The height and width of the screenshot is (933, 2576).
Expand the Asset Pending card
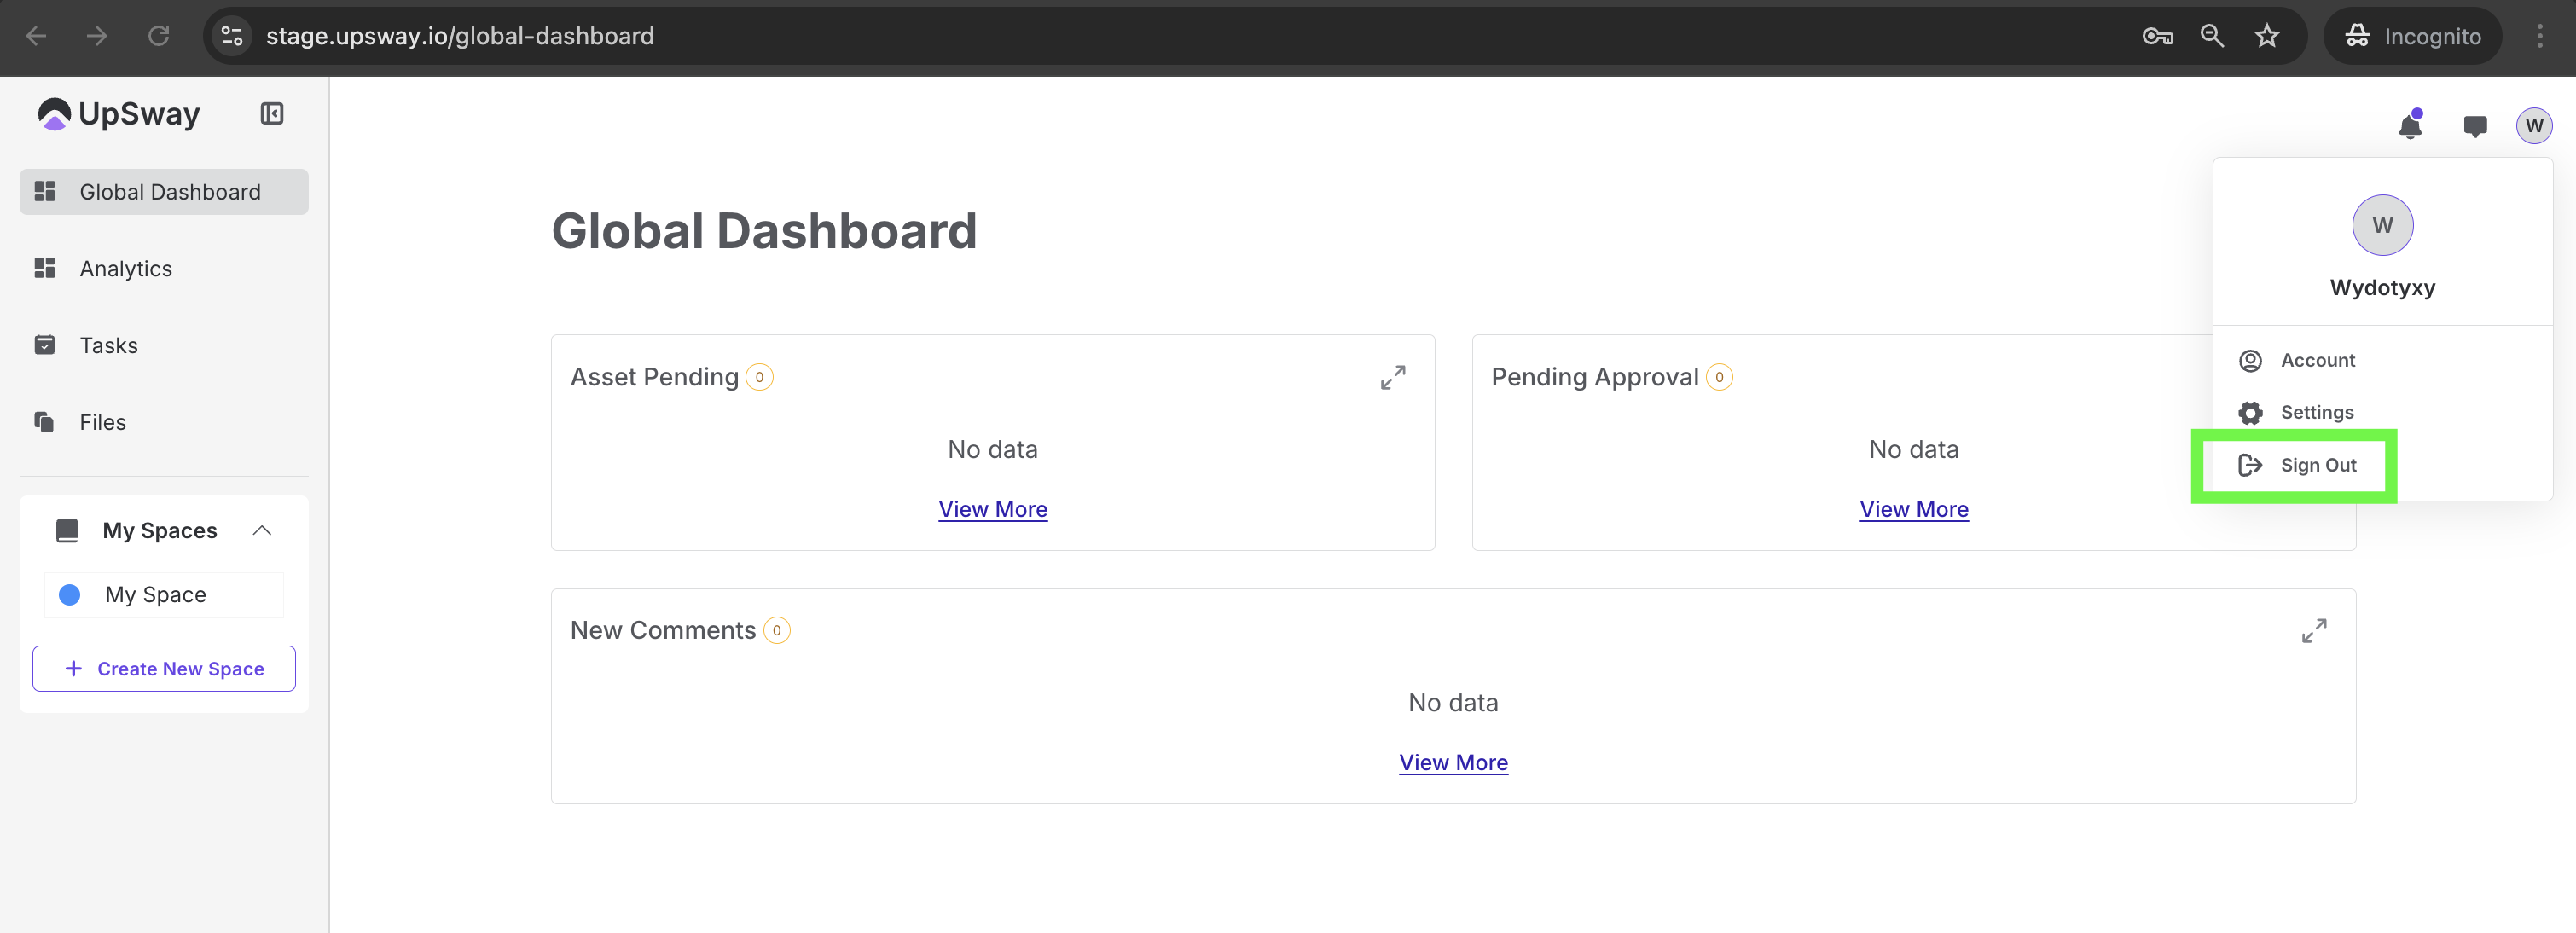point(1392,377)
